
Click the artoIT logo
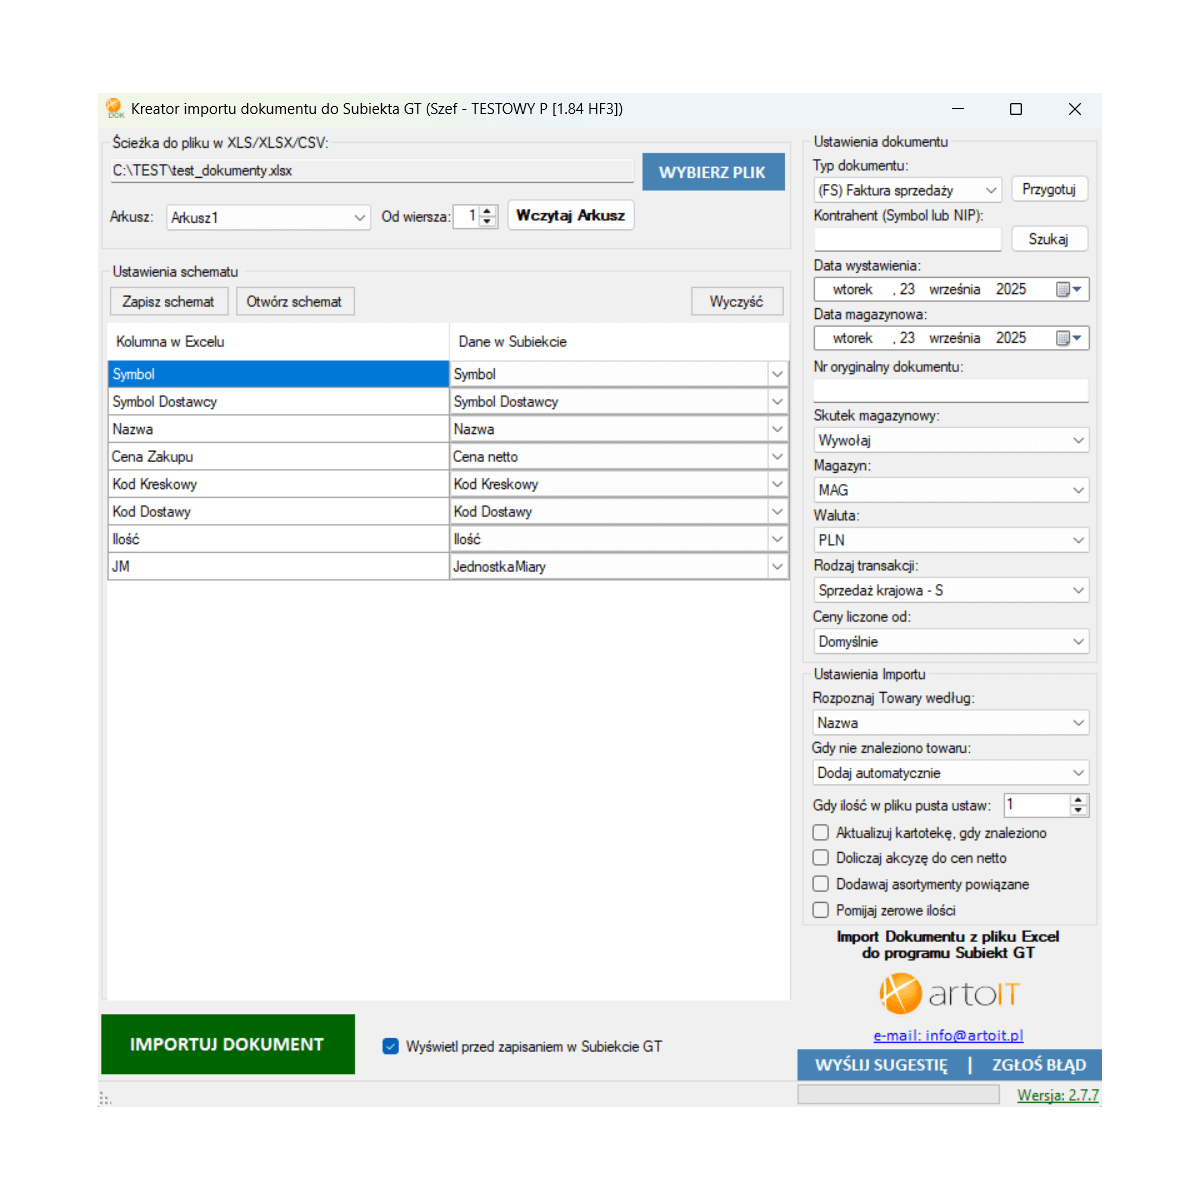pyautogui.click(x=949, y=994)
